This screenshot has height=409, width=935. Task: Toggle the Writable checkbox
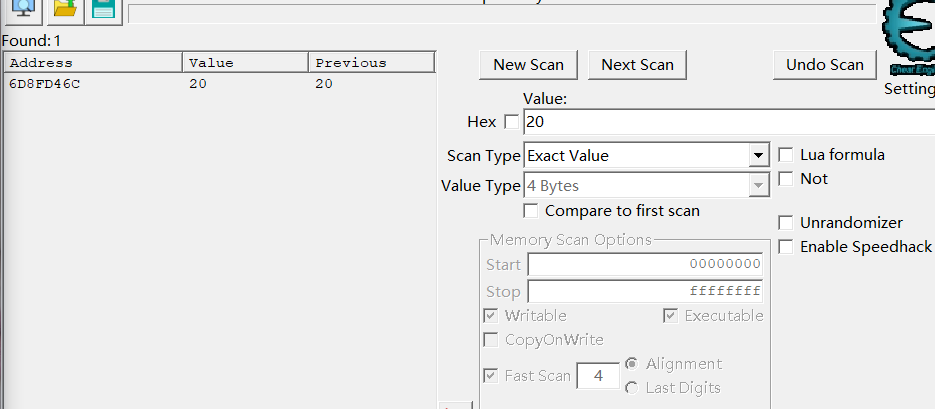click(491, 316)
